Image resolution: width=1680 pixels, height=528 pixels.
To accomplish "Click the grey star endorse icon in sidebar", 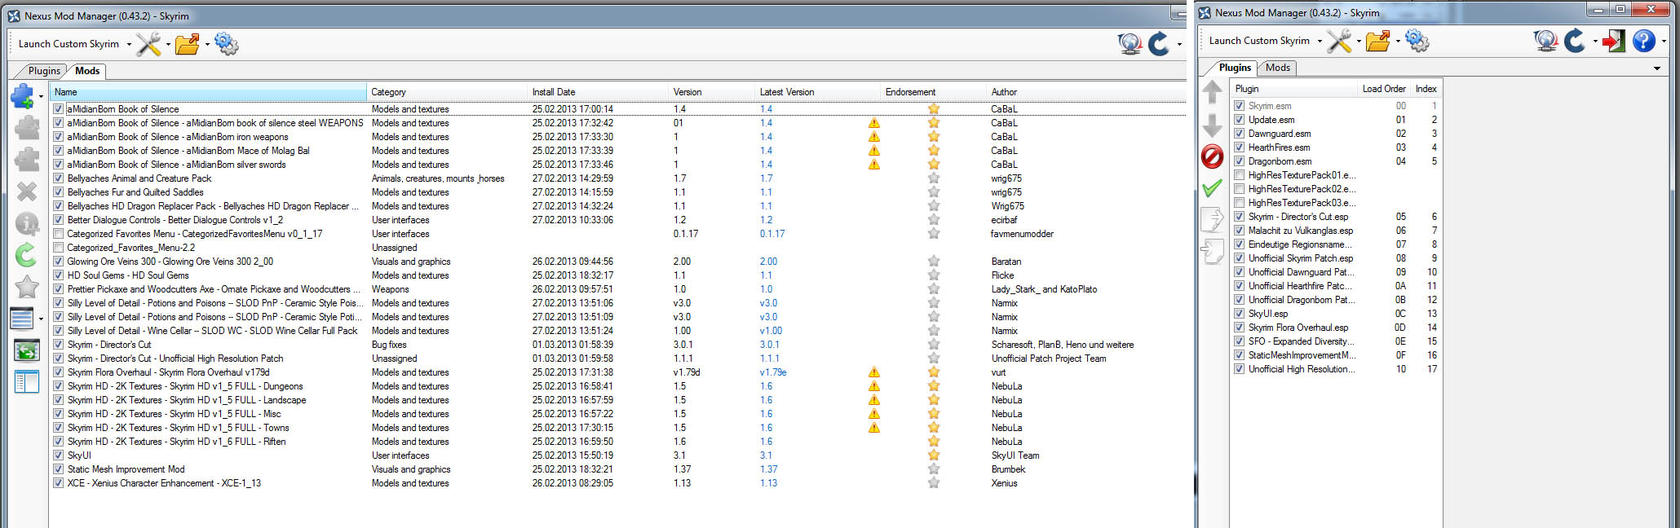I will click(26, 288).
